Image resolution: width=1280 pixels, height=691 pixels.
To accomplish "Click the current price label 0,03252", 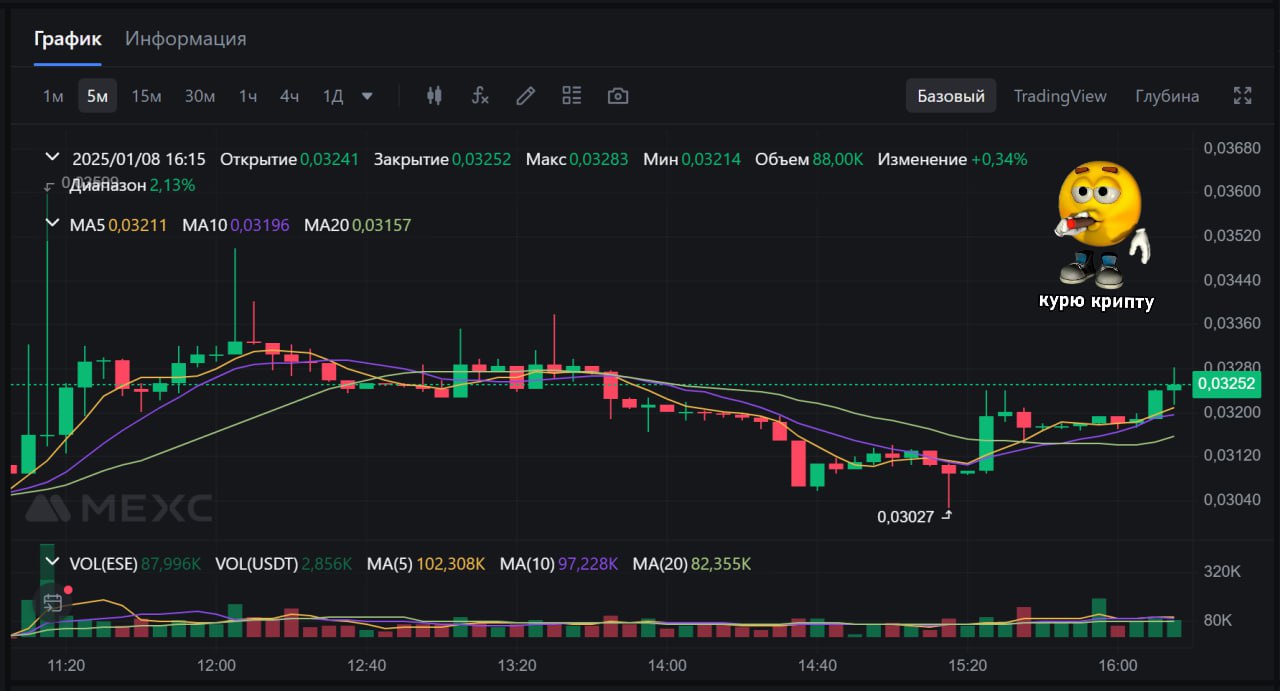I will pos(1226,384).
